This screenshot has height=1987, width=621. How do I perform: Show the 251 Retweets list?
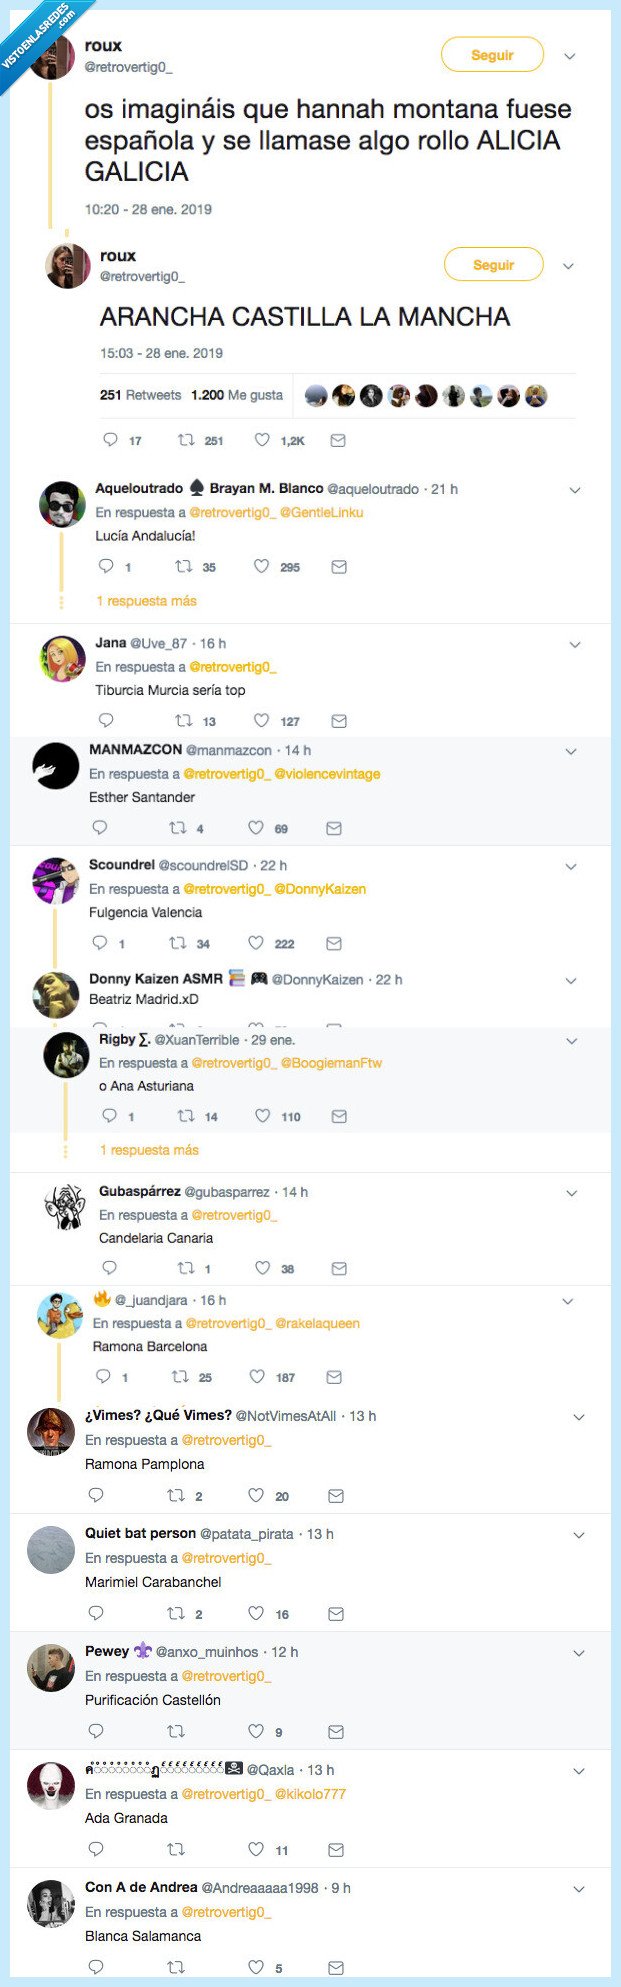[x=140, y=395]
